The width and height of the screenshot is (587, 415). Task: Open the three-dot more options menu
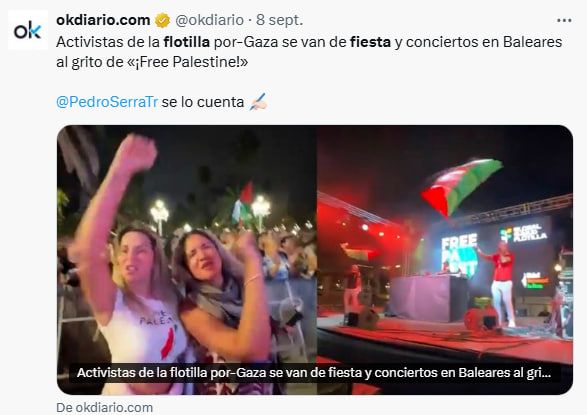[564, 21]
